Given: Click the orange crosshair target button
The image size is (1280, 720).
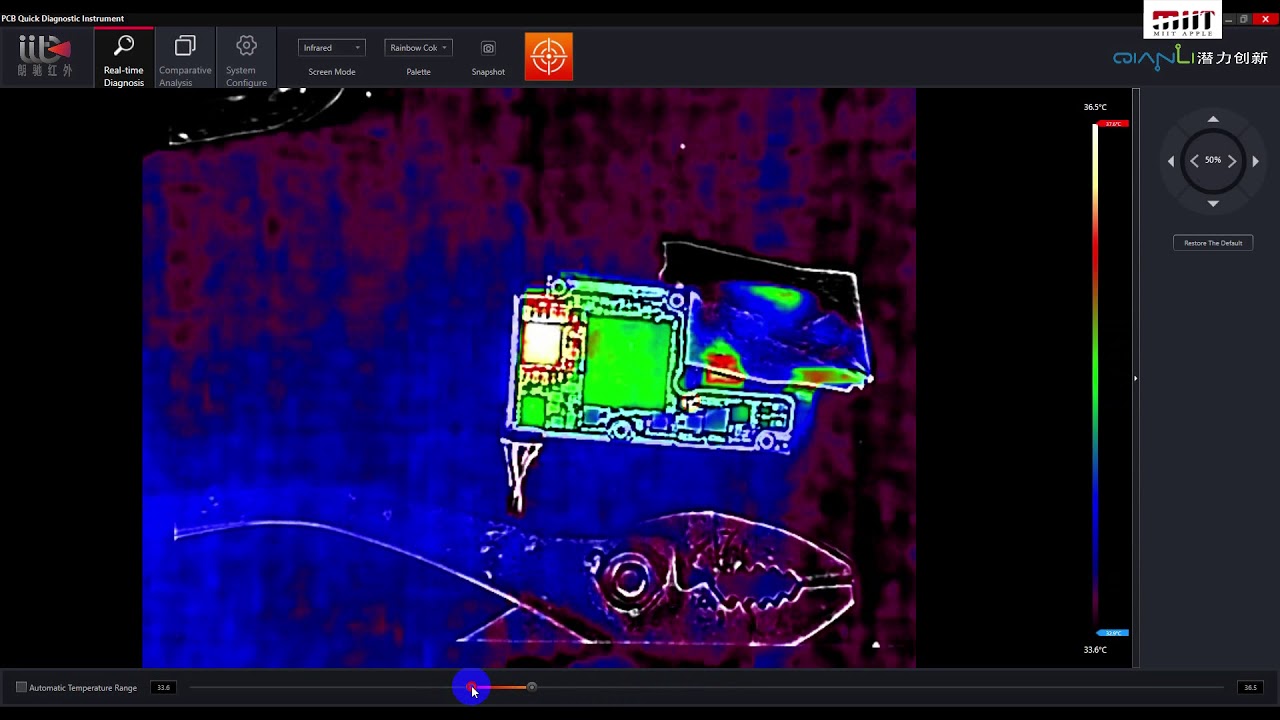Looking at the screenshot, I should coord(549,57).
